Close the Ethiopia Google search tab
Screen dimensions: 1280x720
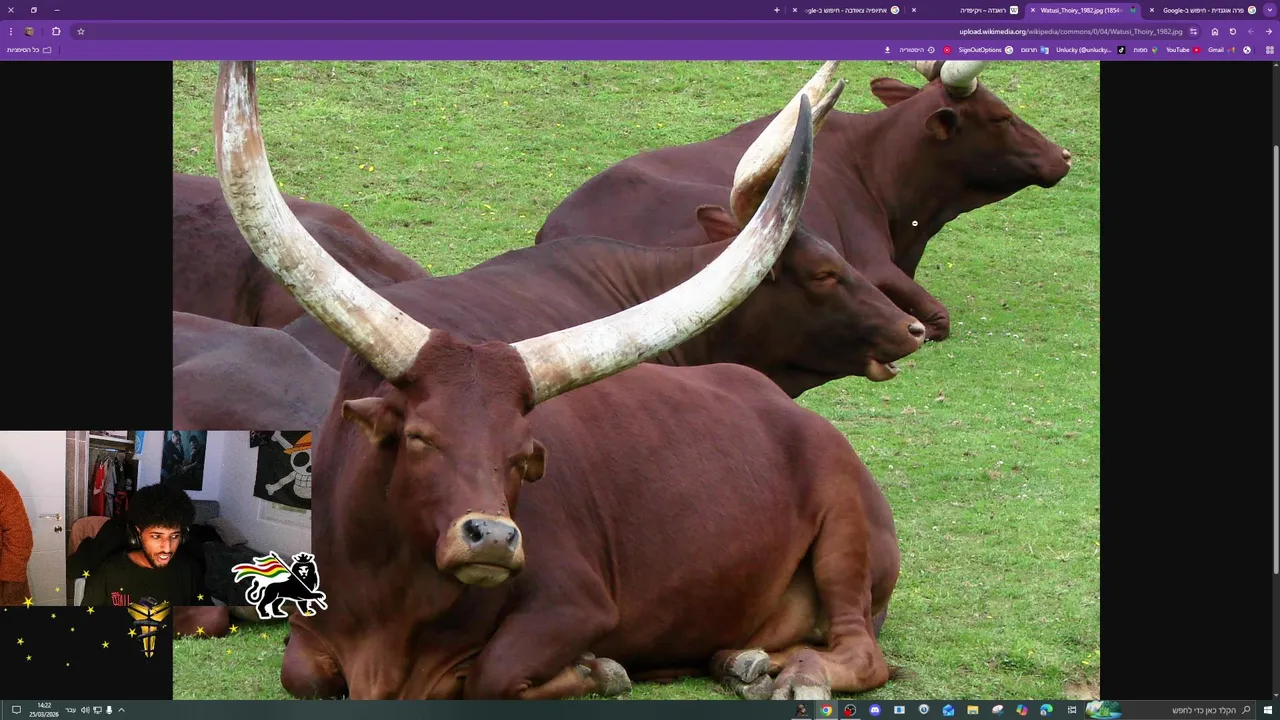pos(795,10)
